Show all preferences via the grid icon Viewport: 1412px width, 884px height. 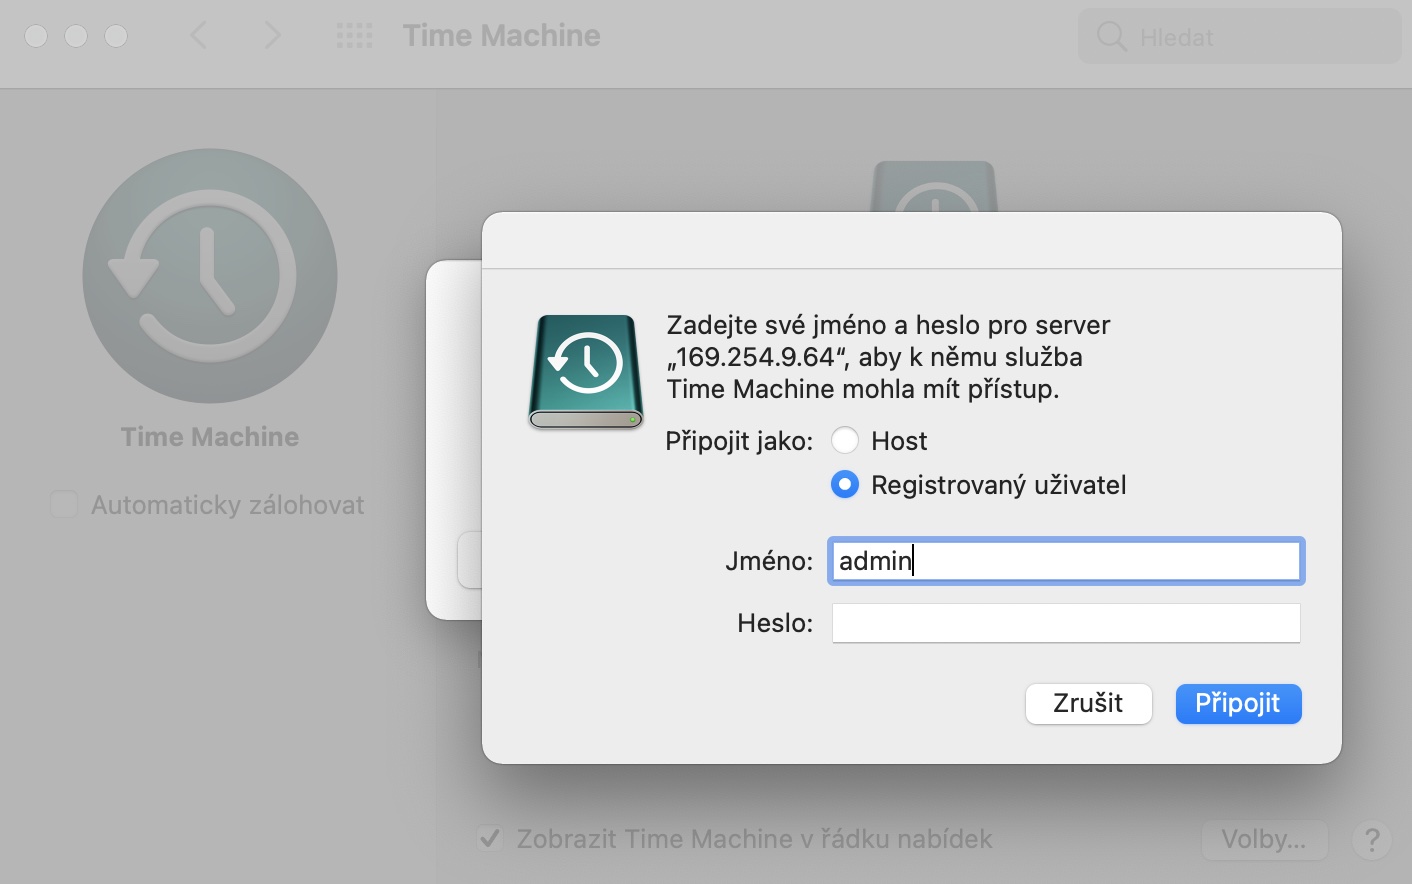354,36
